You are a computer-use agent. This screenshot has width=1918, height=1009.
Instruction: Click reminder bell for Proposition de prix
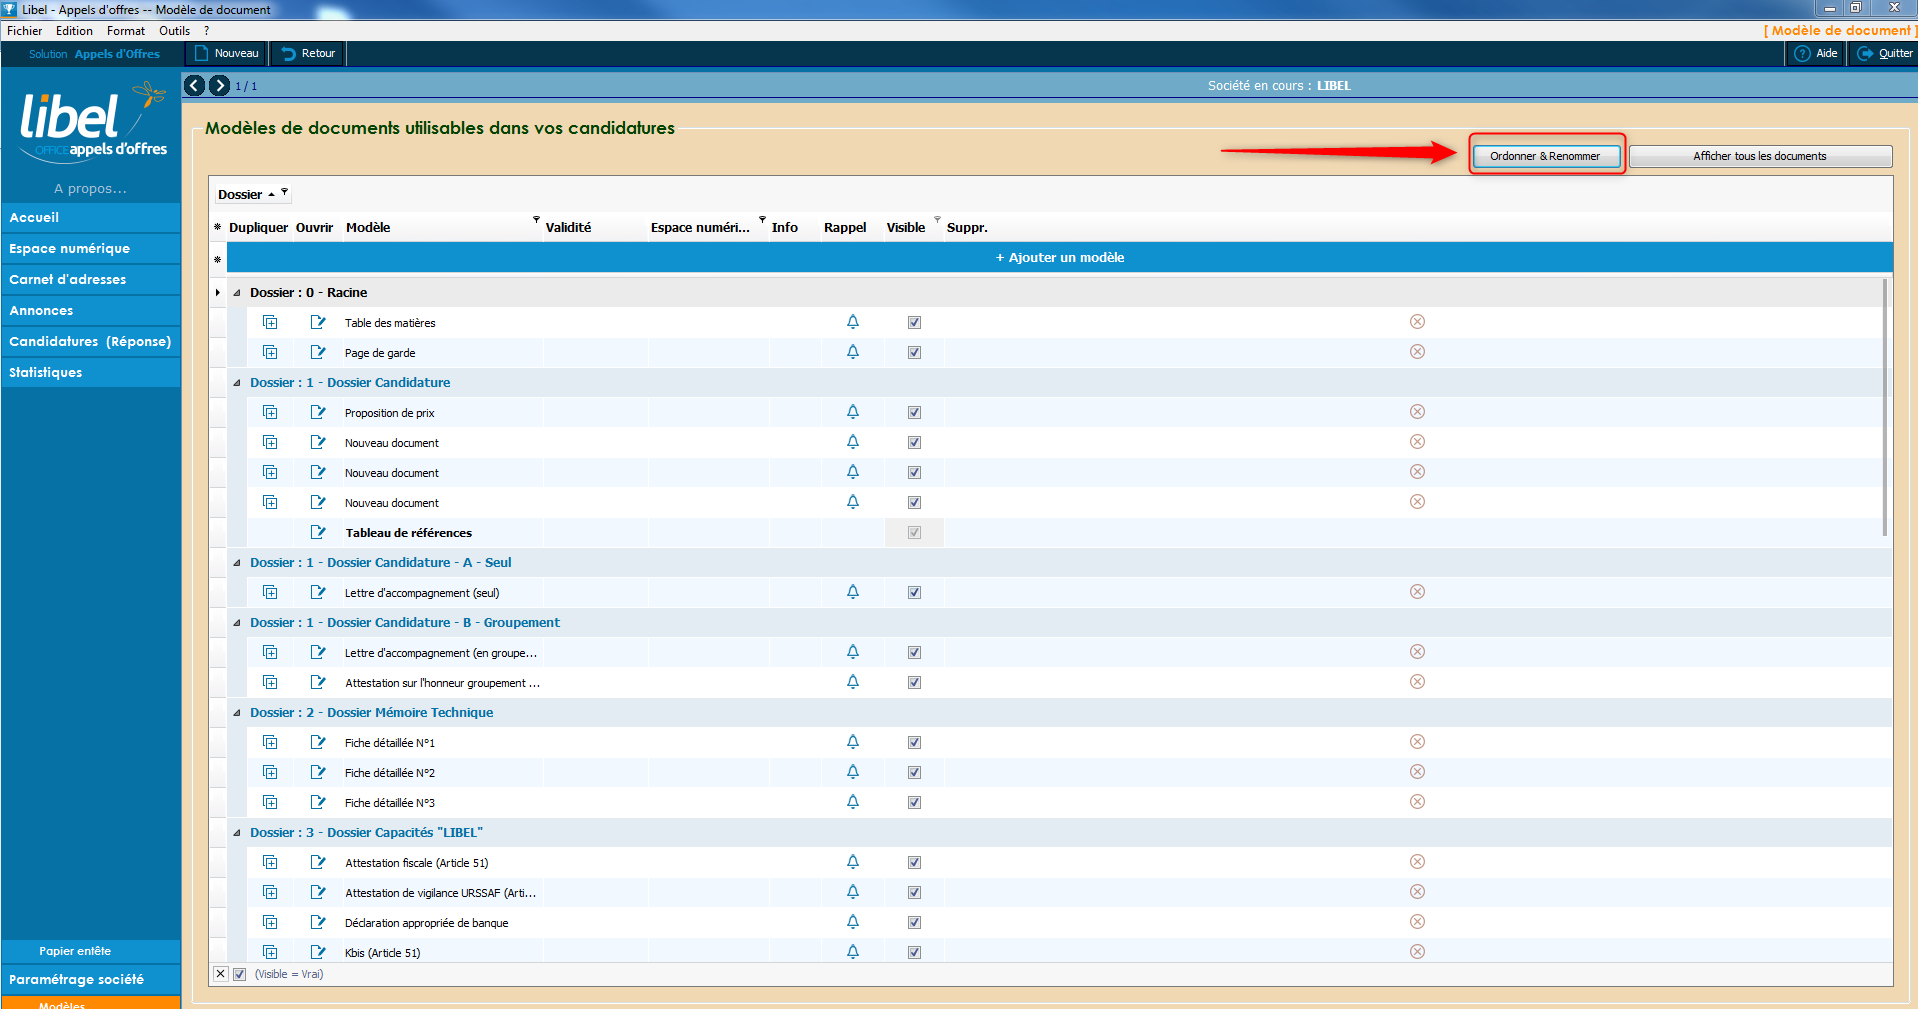pos(853,412)
